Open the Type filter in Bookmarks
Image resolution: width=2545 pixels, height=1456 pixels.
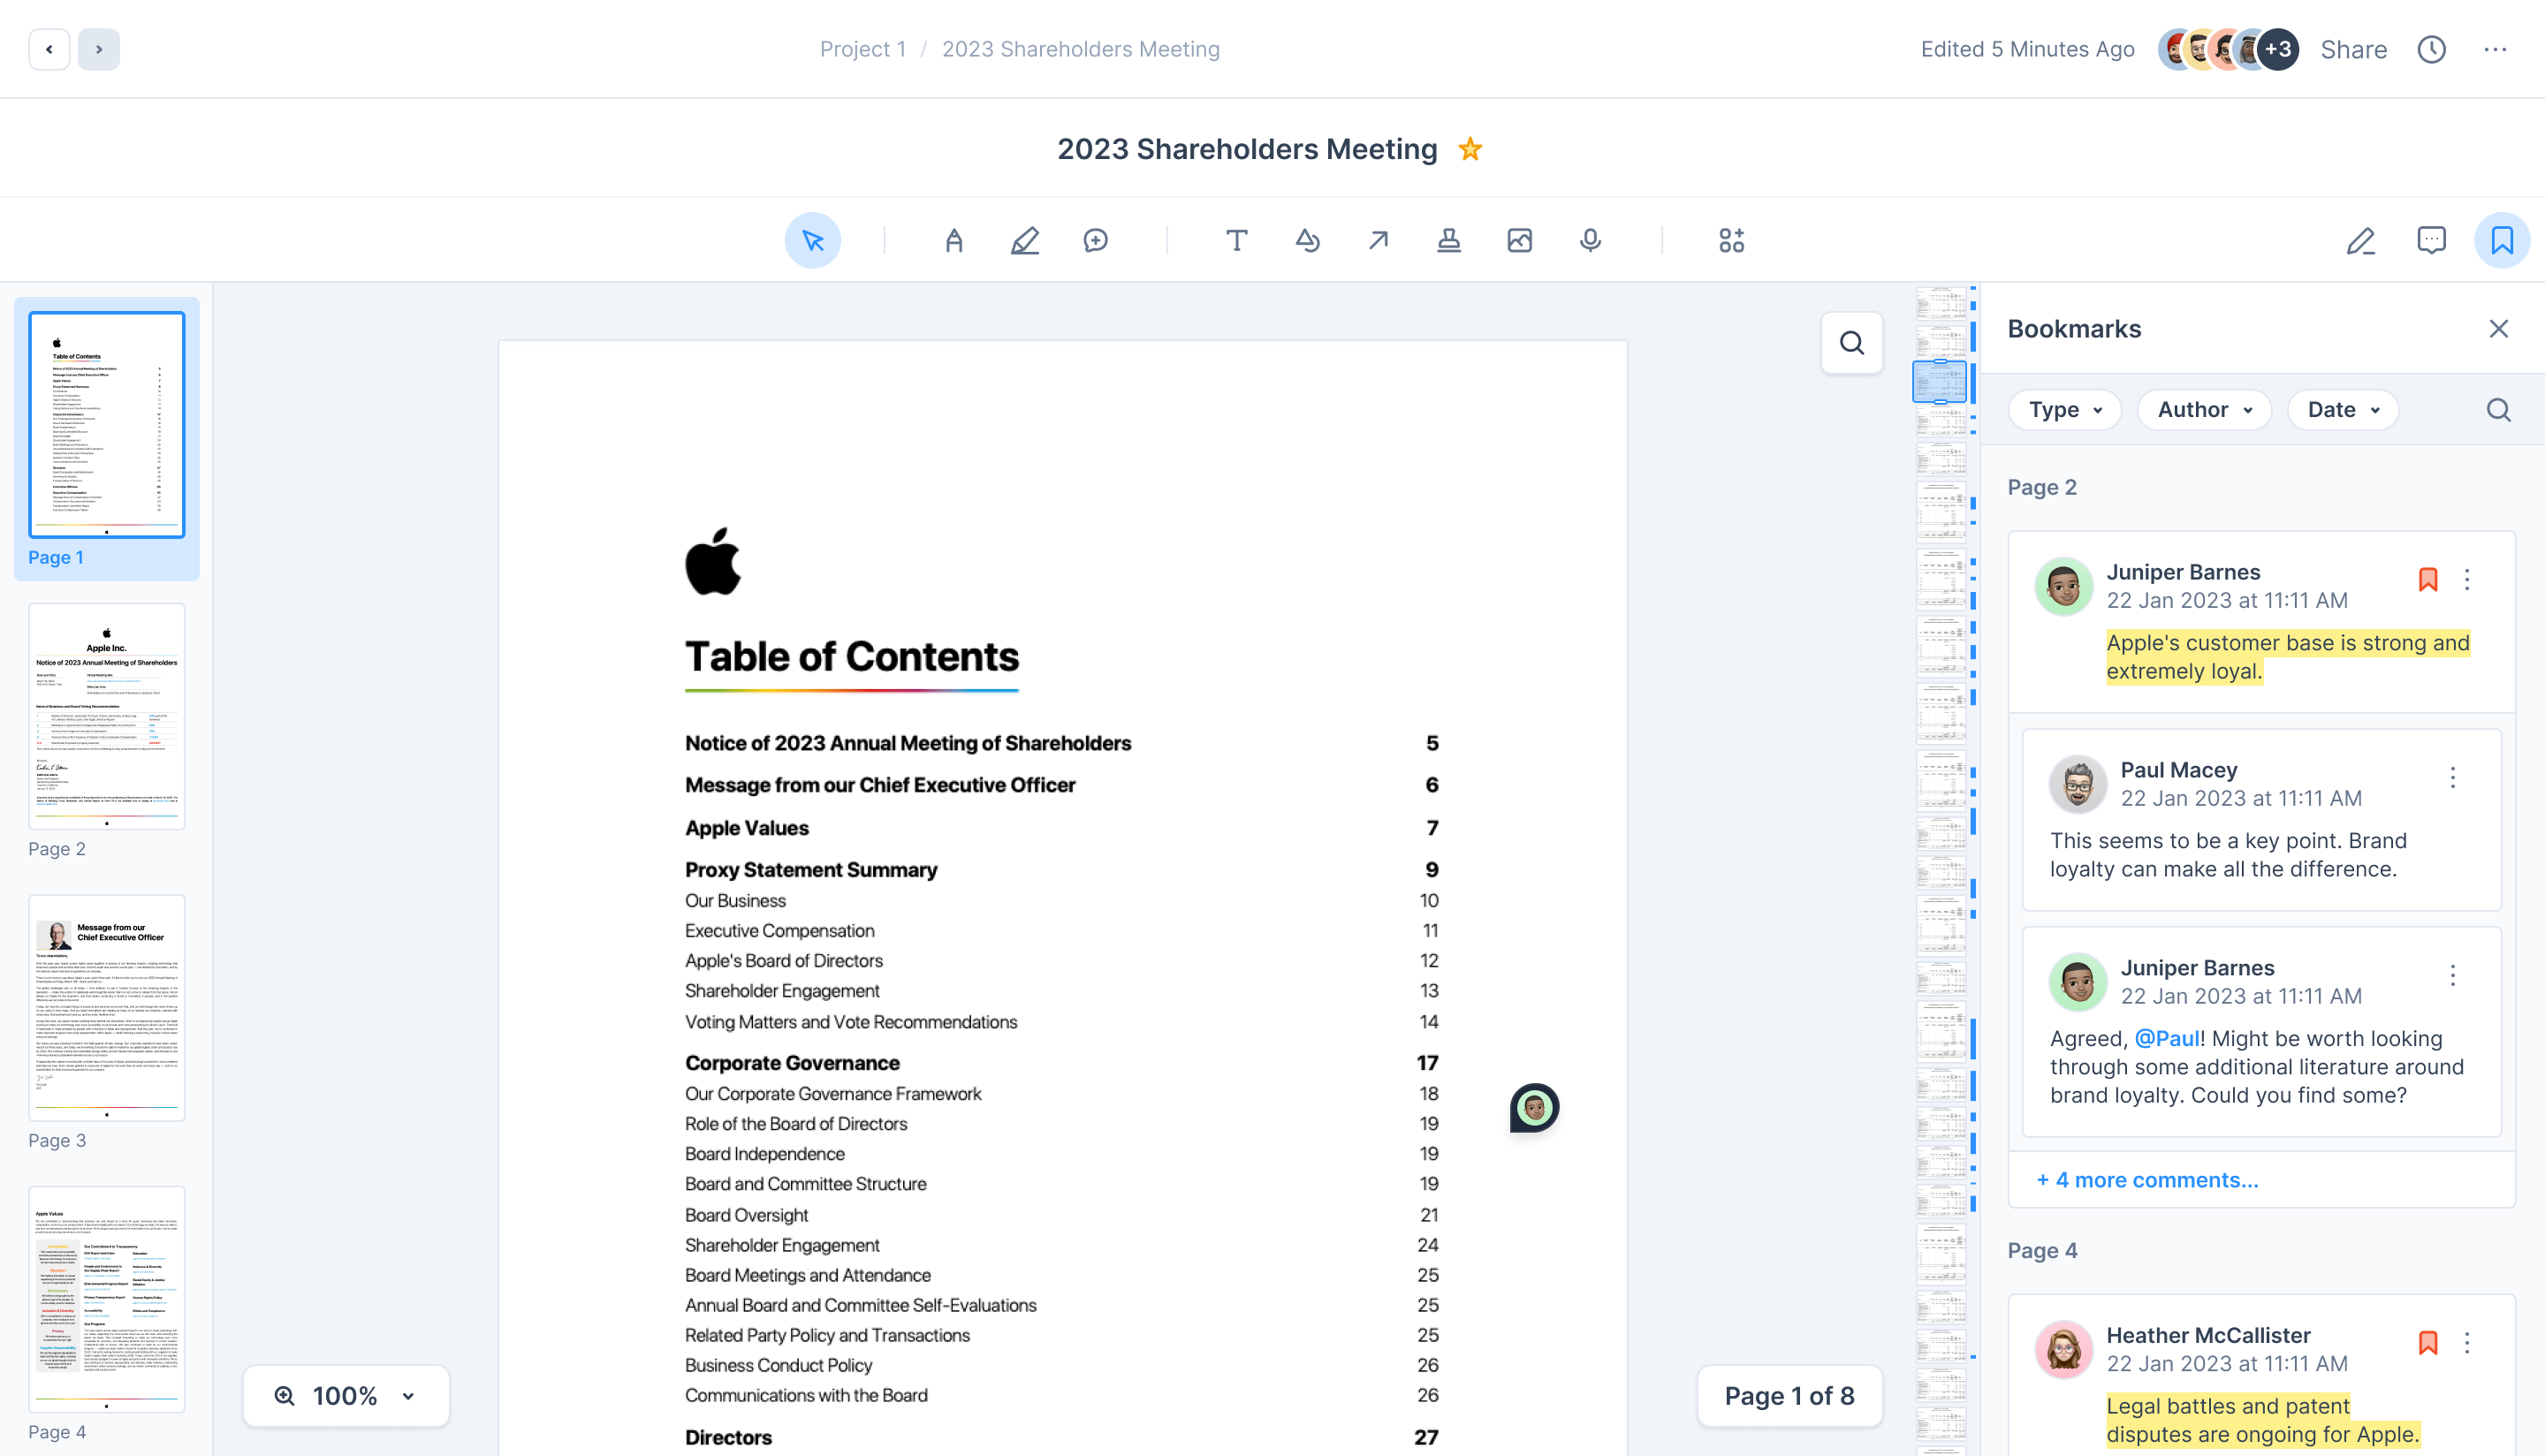2064,409
